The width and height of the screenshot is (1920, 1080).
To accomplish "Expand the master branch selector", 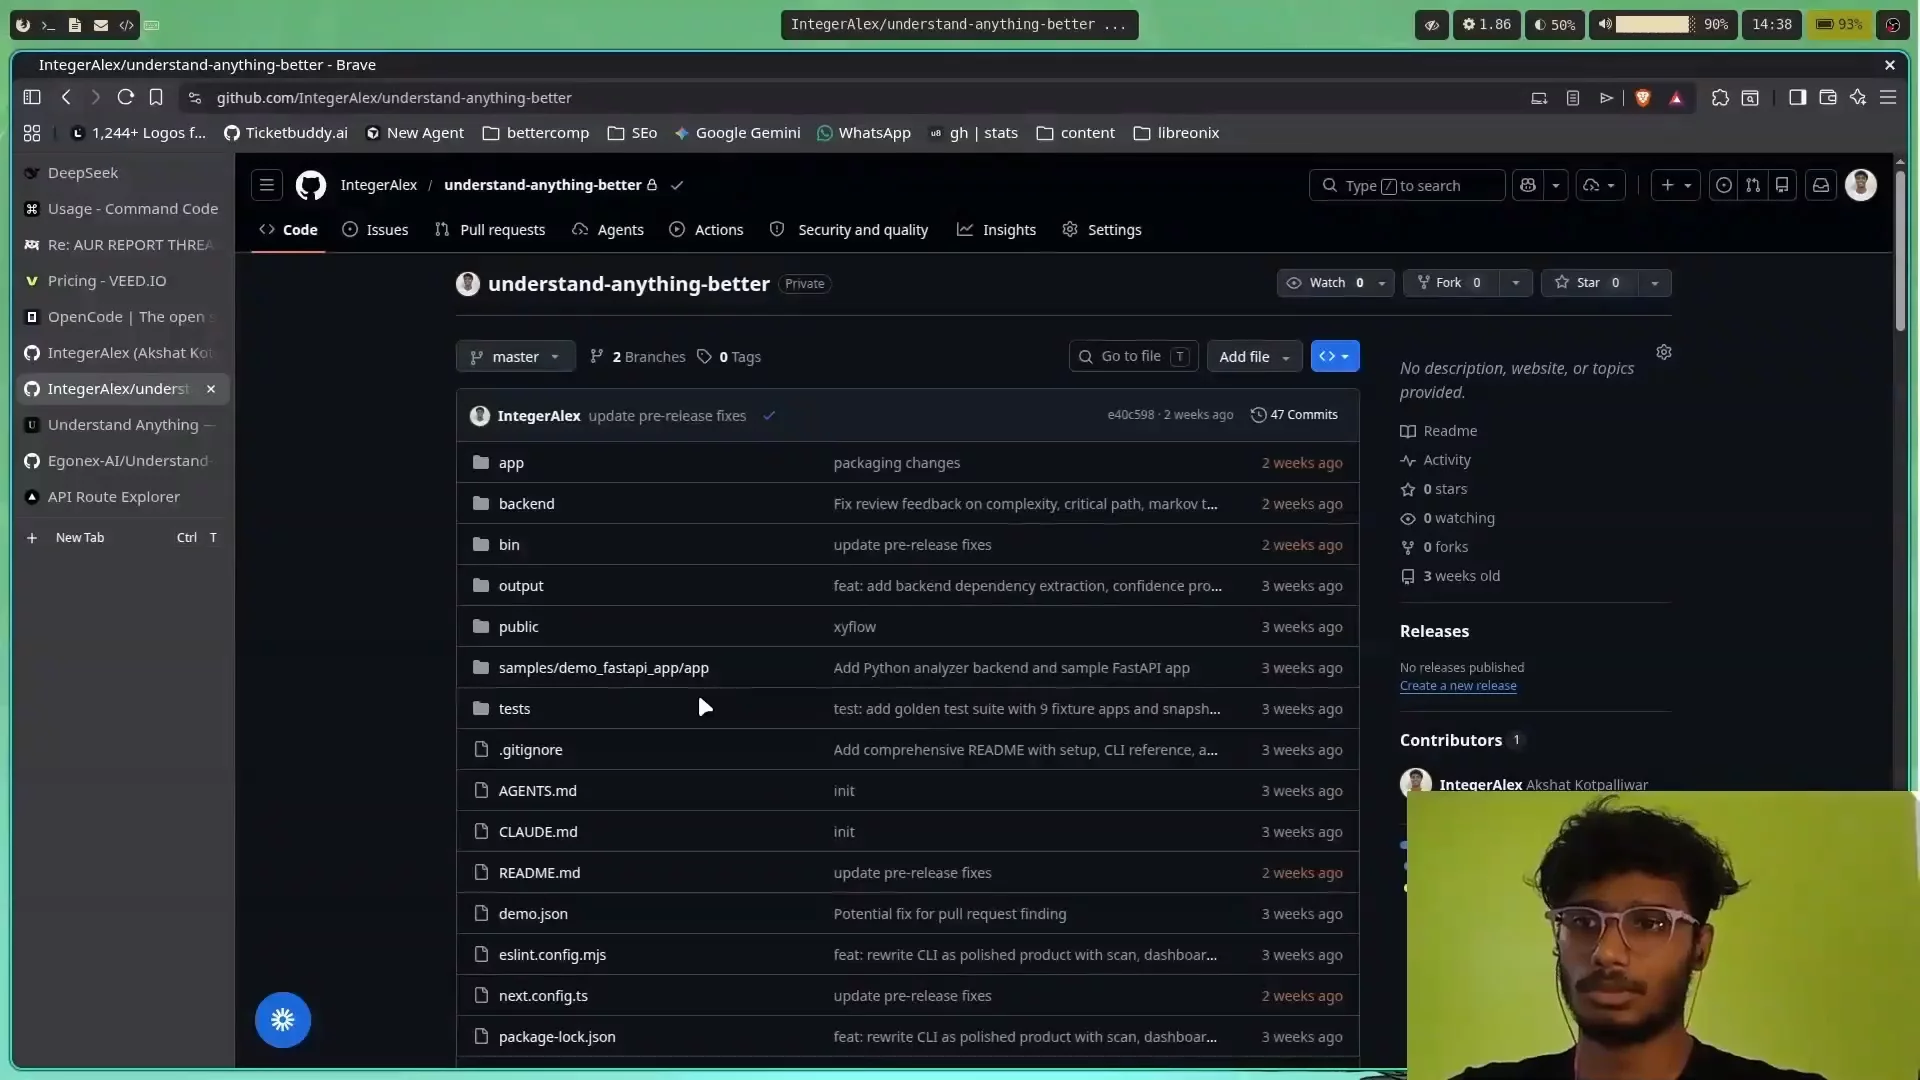I will coord(516,357).
